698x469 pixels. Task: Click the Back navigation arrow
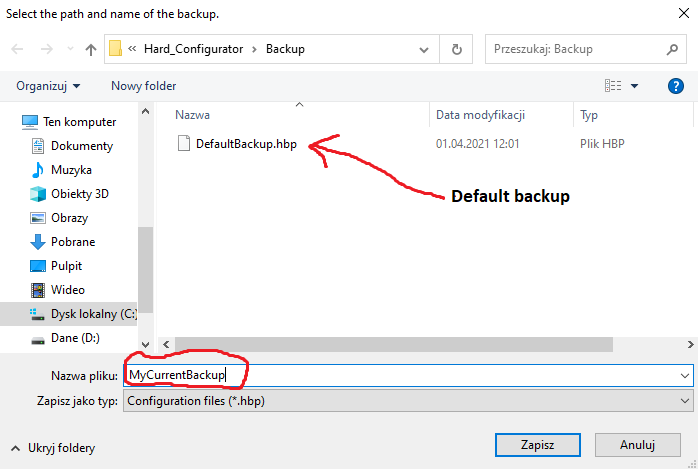19,49
